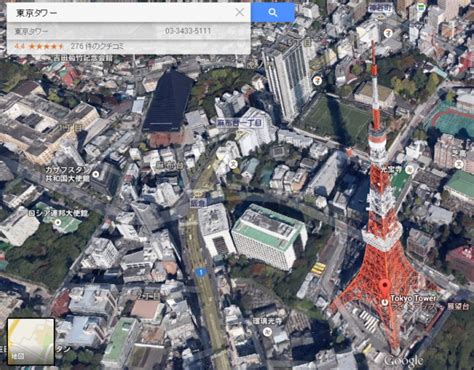Click the 神谷町 station label
The height and width of the screenshot is (370, 474).
(x=379, y=7)
